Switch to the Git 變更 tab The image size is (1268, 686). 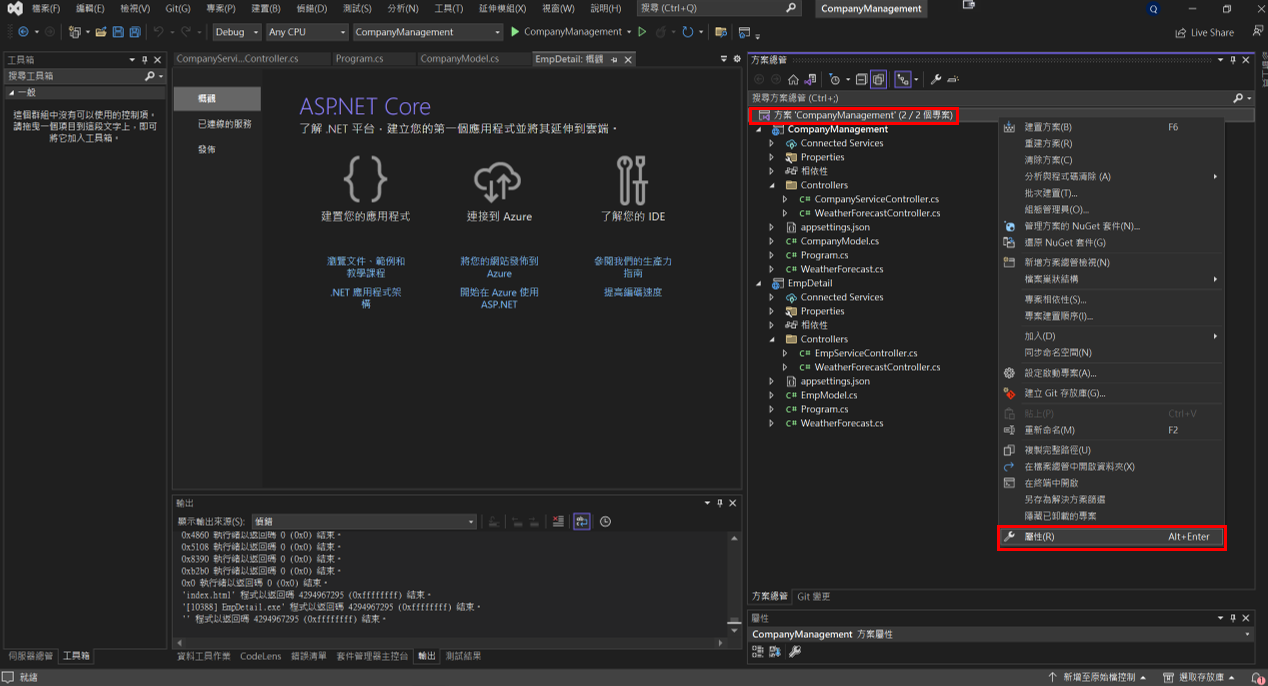813,596
